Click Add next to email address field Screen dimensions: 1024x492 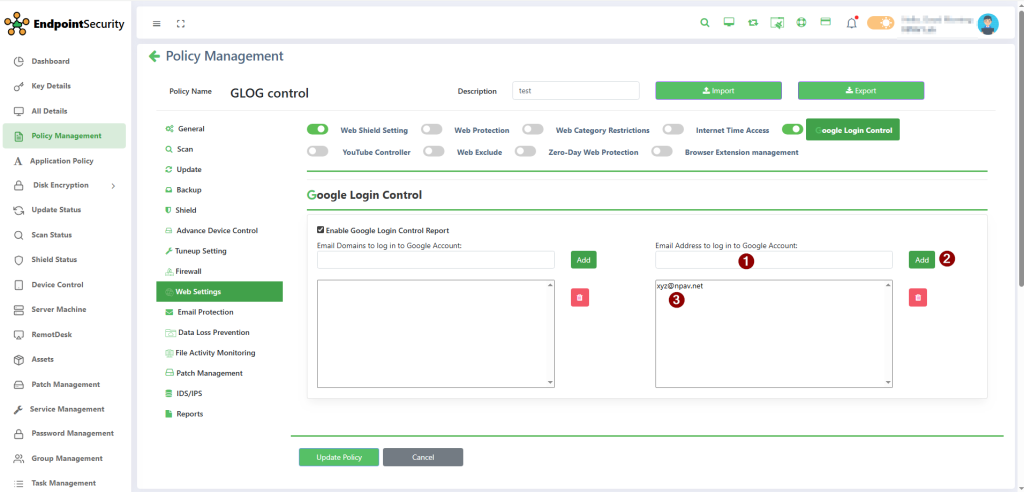(x=922, y=260)
